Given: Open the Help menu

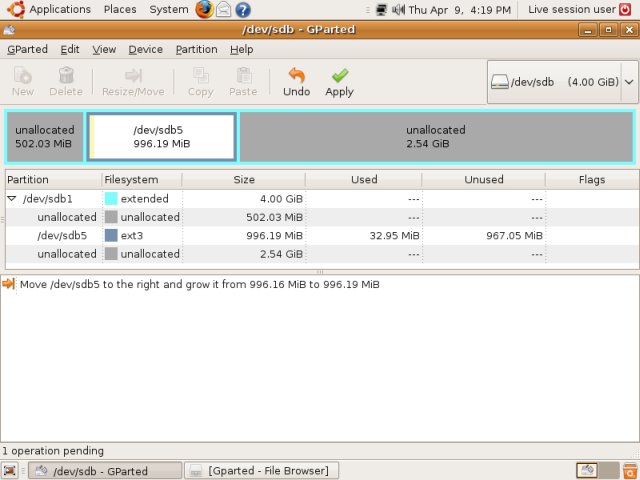Looking at the screenshot, I should click(x=241, y=49).
